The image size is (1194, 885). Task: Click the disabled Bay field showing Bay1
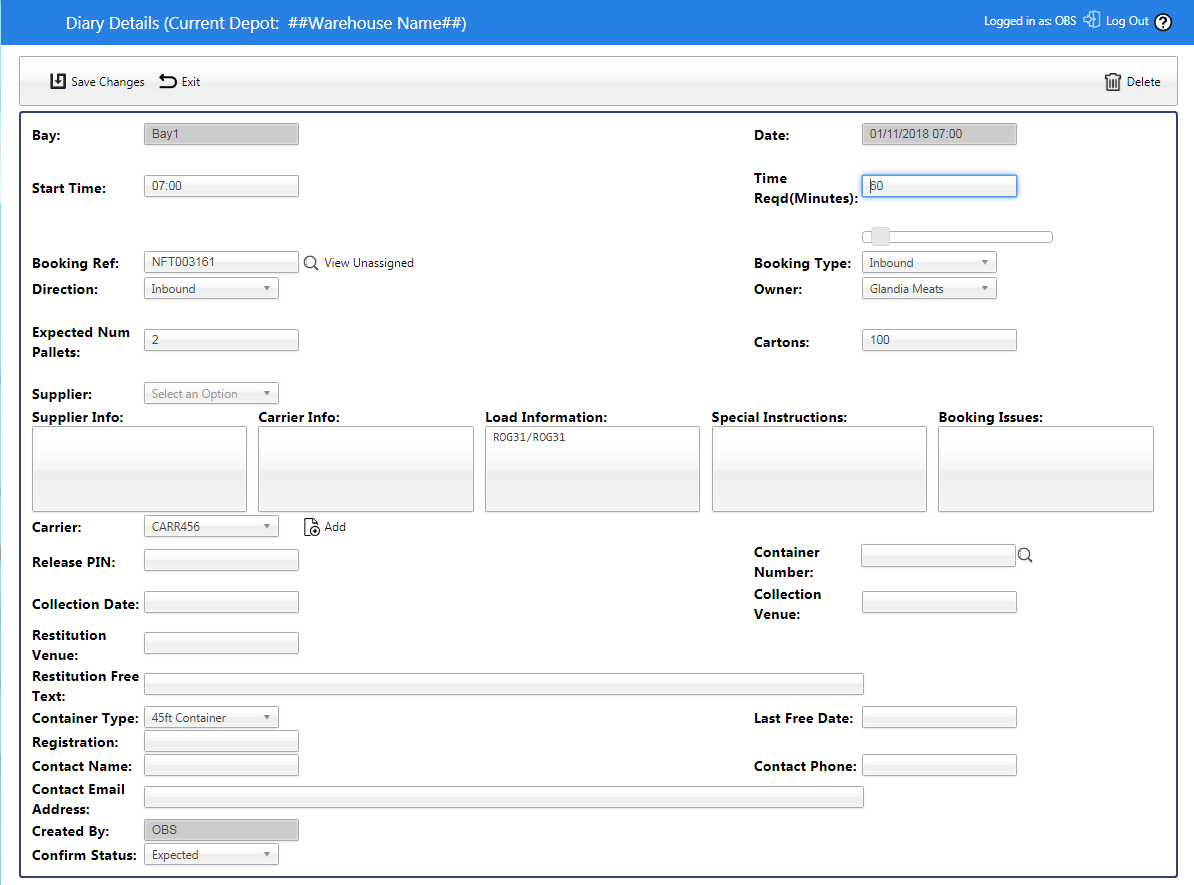(x=221, y=134)
